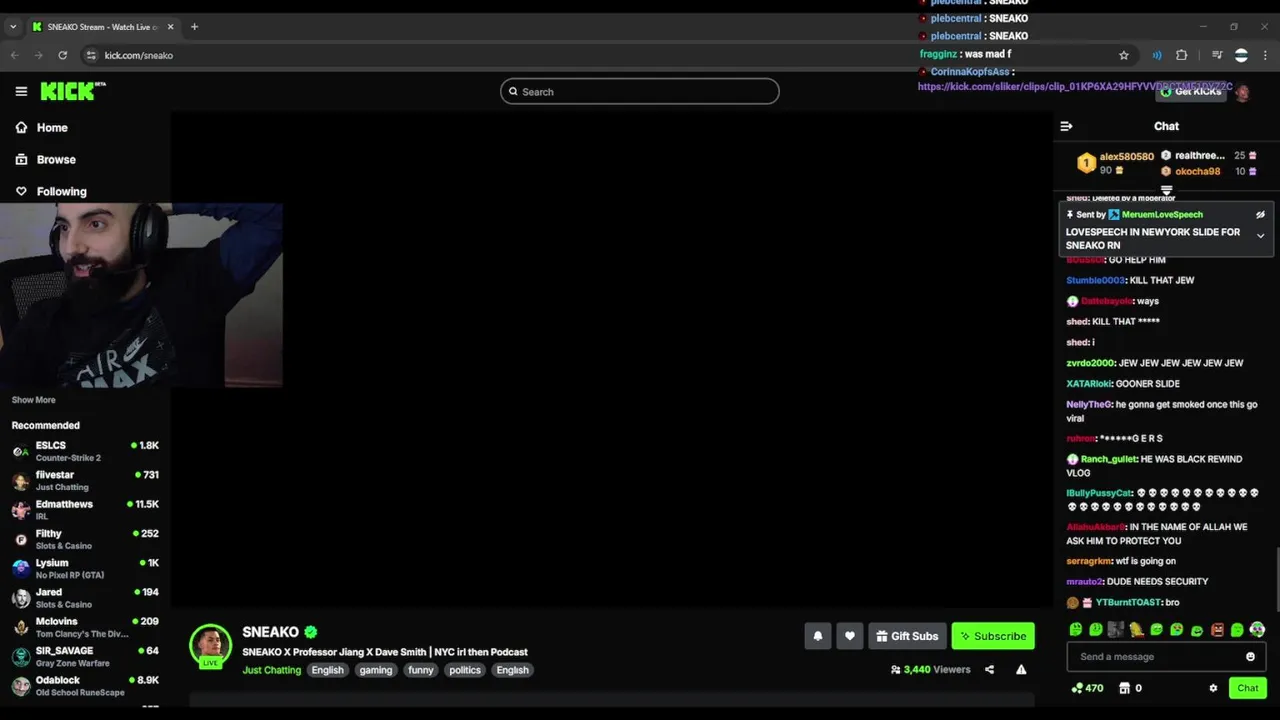Image resolution: width=1280 pixels, height=720 pixels.
Task: Open recommended channel fiivestar
Action: [85, 480]
